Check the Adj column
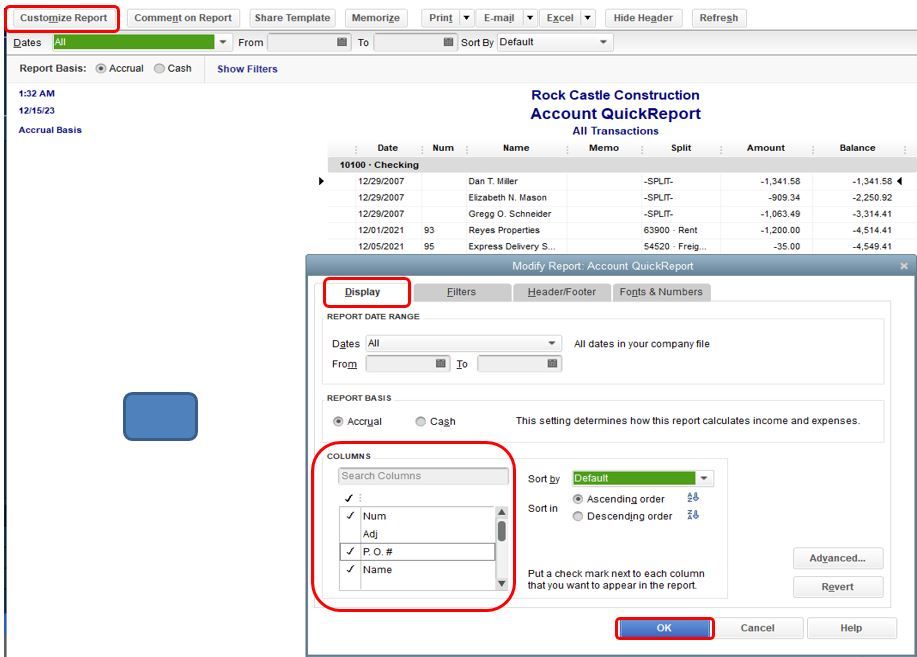 350,534
